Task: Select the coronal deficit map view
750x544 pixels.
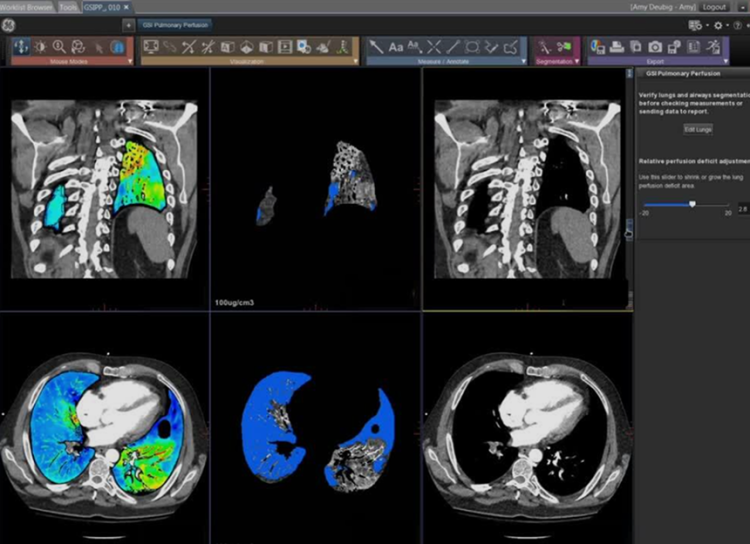Action: click(316, 189)
